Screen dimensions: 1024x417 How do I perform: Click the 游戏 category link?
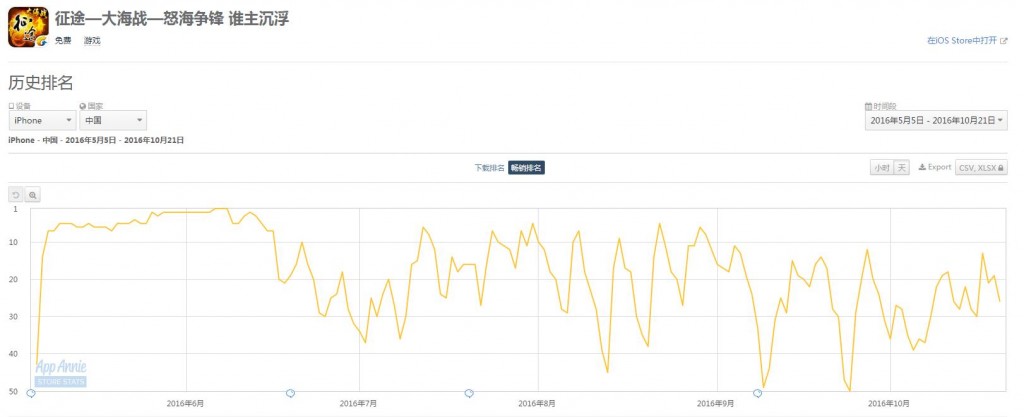pyautogui.click(x=92, y=40)
